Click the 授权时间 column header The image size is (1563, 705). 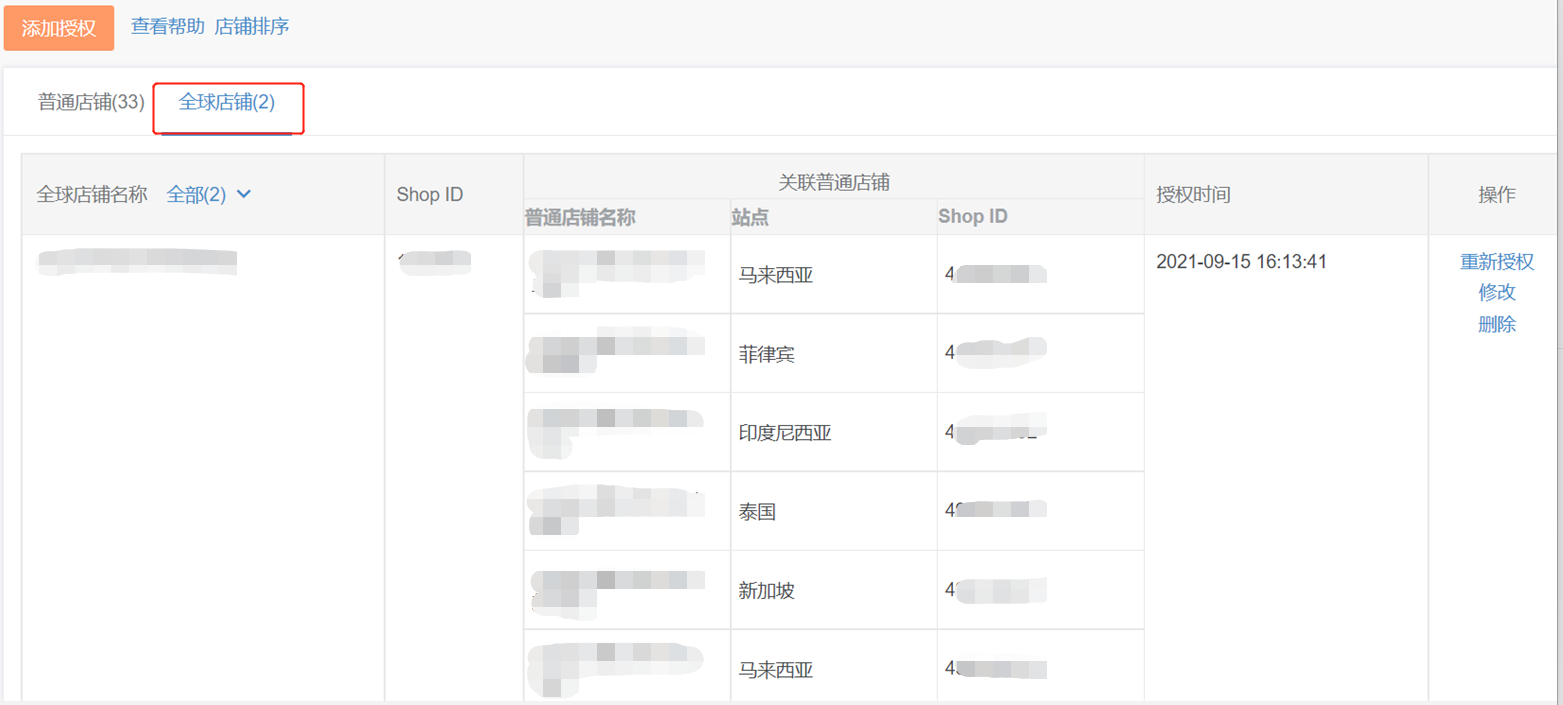tap(1193, 195)
